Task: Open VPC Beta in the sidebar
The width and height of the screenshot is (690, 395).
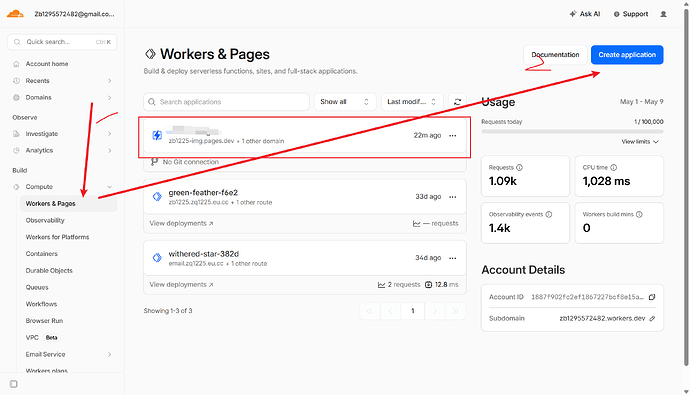Action: [x=42, y=337]
